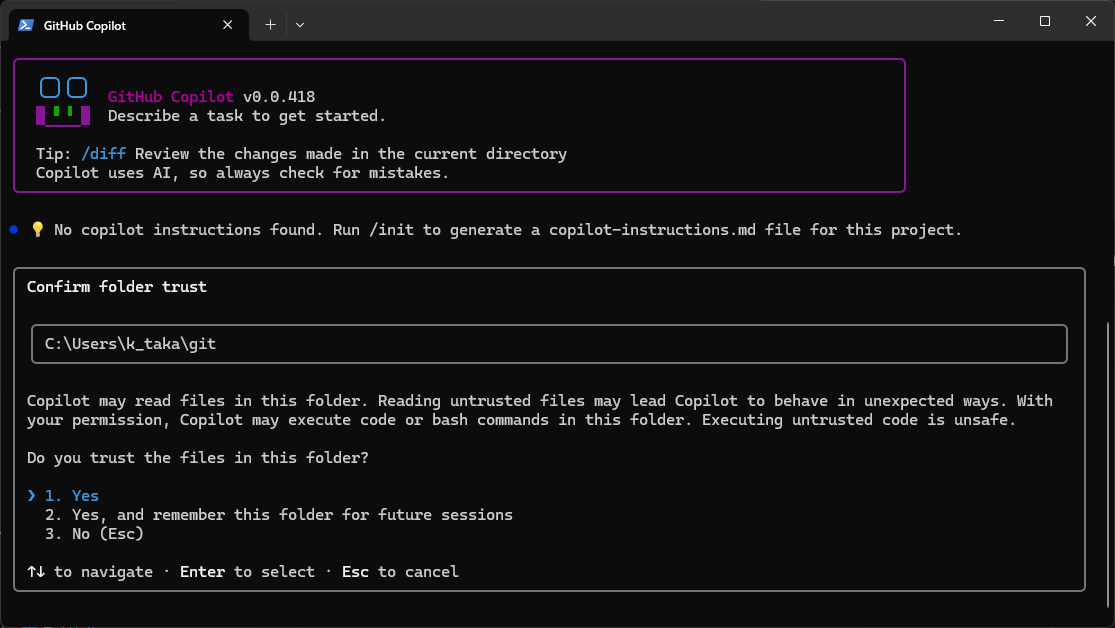Click the blue bullet dot beside the tip
1115x628 pixels.
[14, 230]
